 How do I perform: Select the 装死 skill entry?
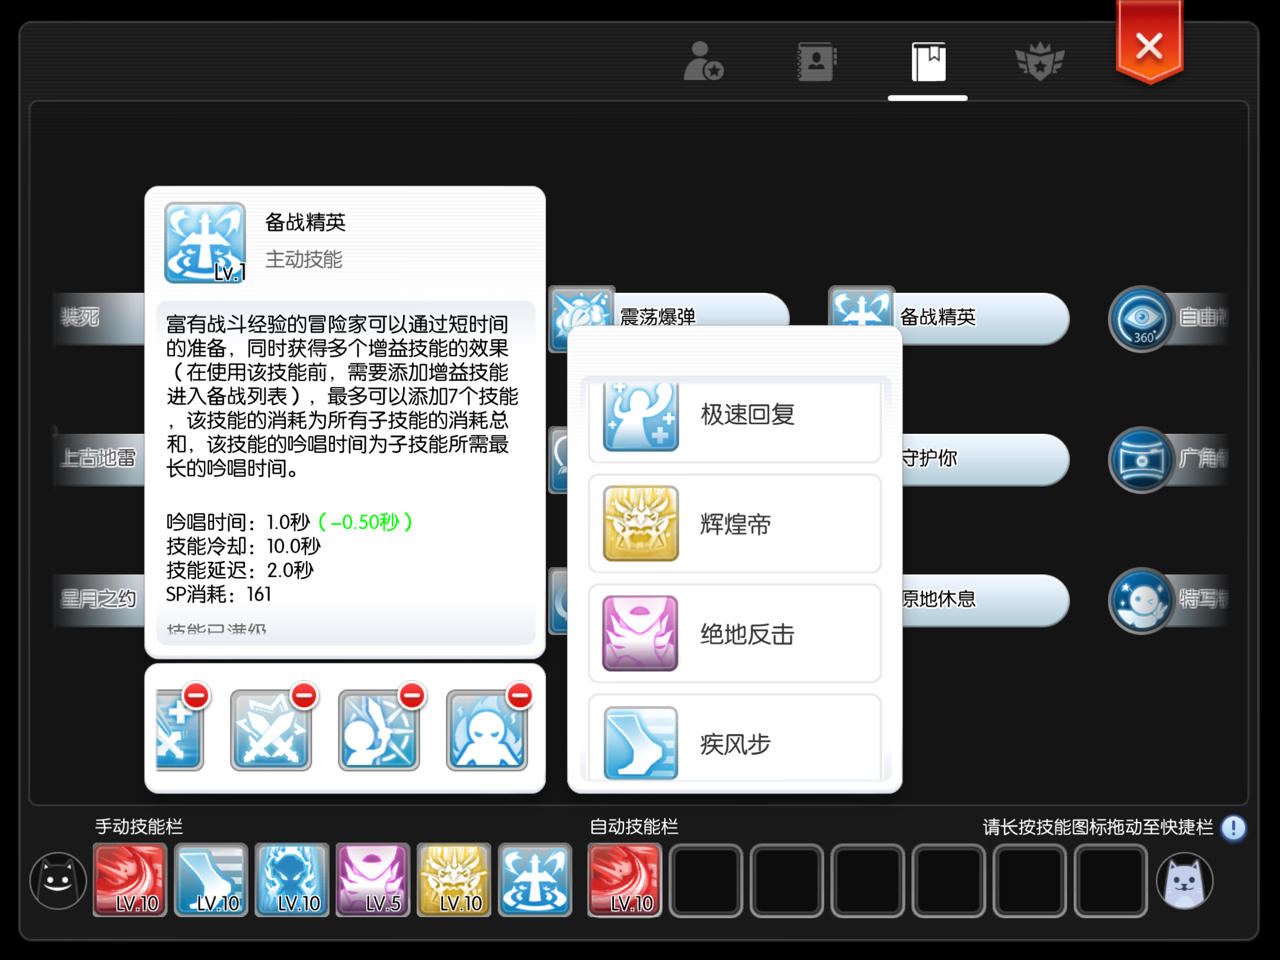(x=99, y=318)
